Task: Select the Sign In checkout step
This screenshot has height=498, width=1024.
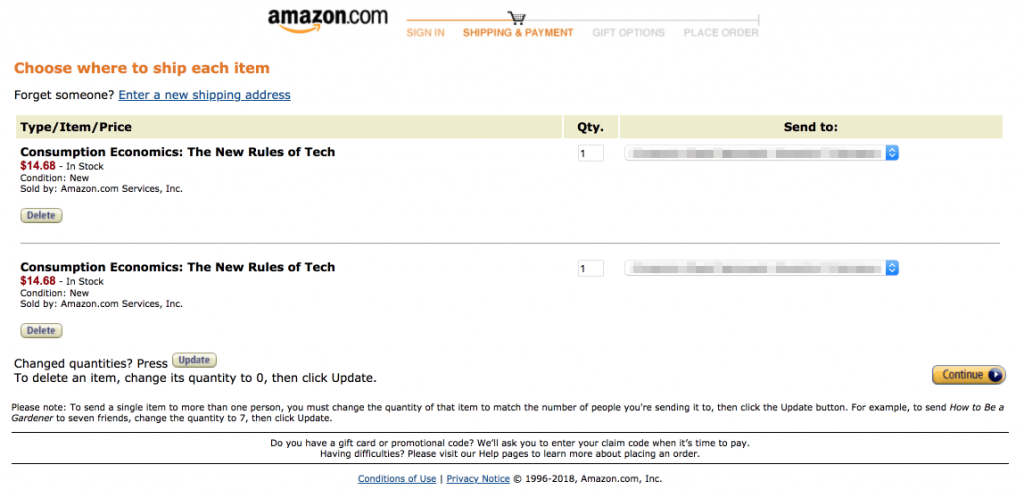Action: (x=425, y=33)
